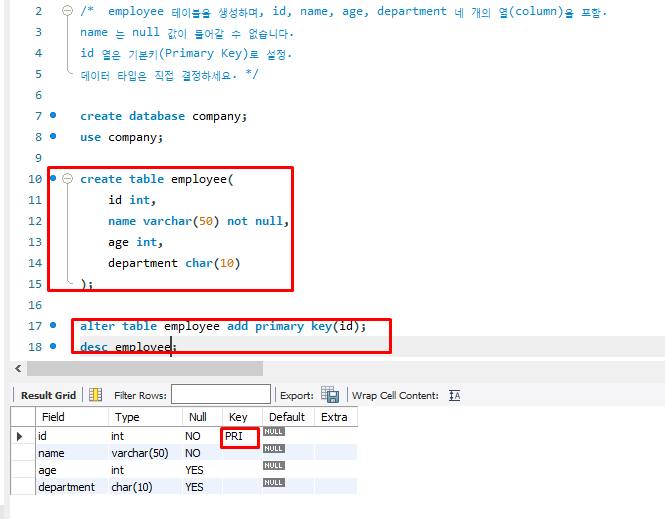Click the row header of the department row
The image size is (665, 519).
tap(23, 487)
